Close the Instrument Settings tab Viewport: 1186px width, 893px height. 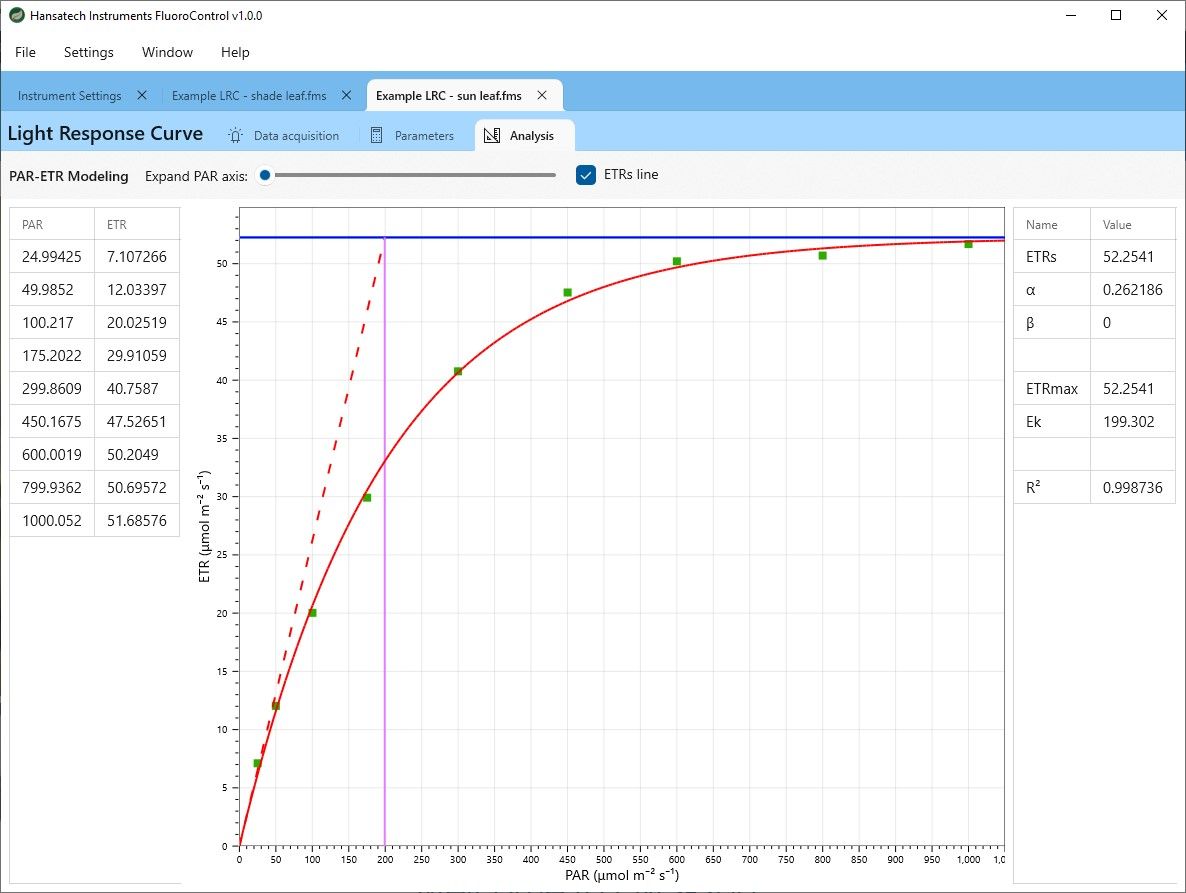coord(141,95)
